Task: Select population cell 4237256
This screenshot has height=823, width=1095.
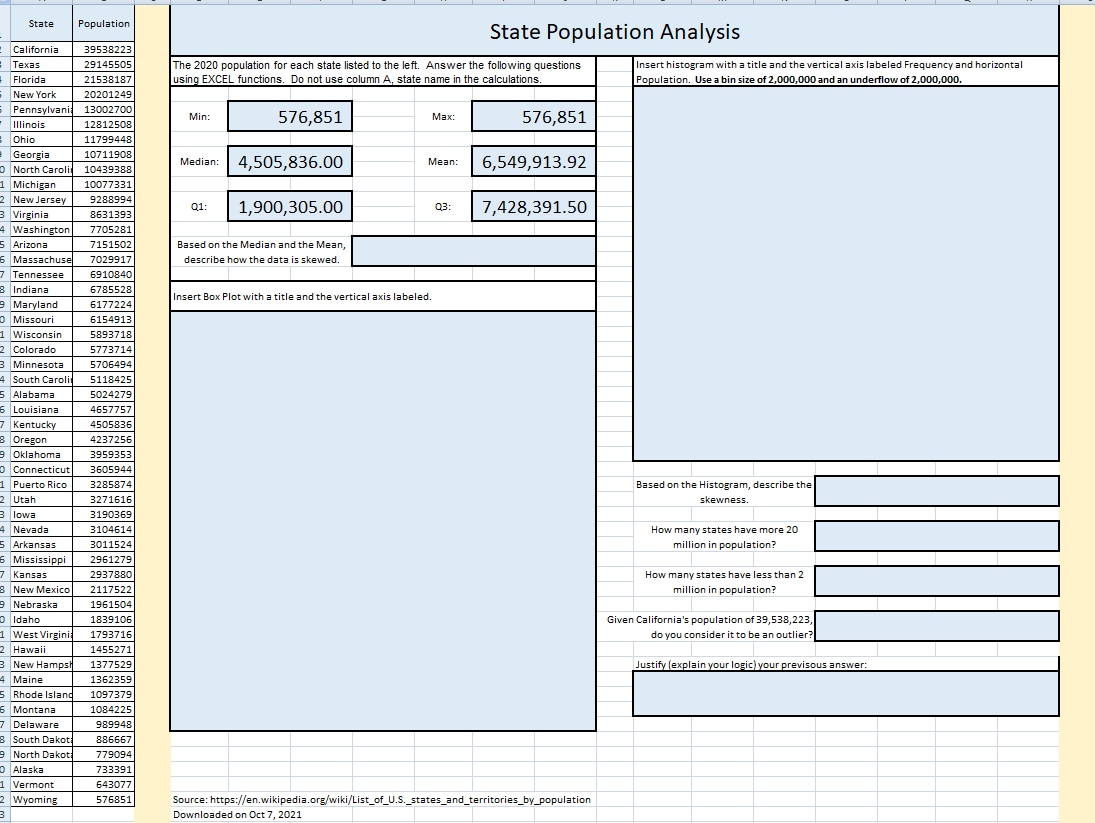Action: click(103, 440)
